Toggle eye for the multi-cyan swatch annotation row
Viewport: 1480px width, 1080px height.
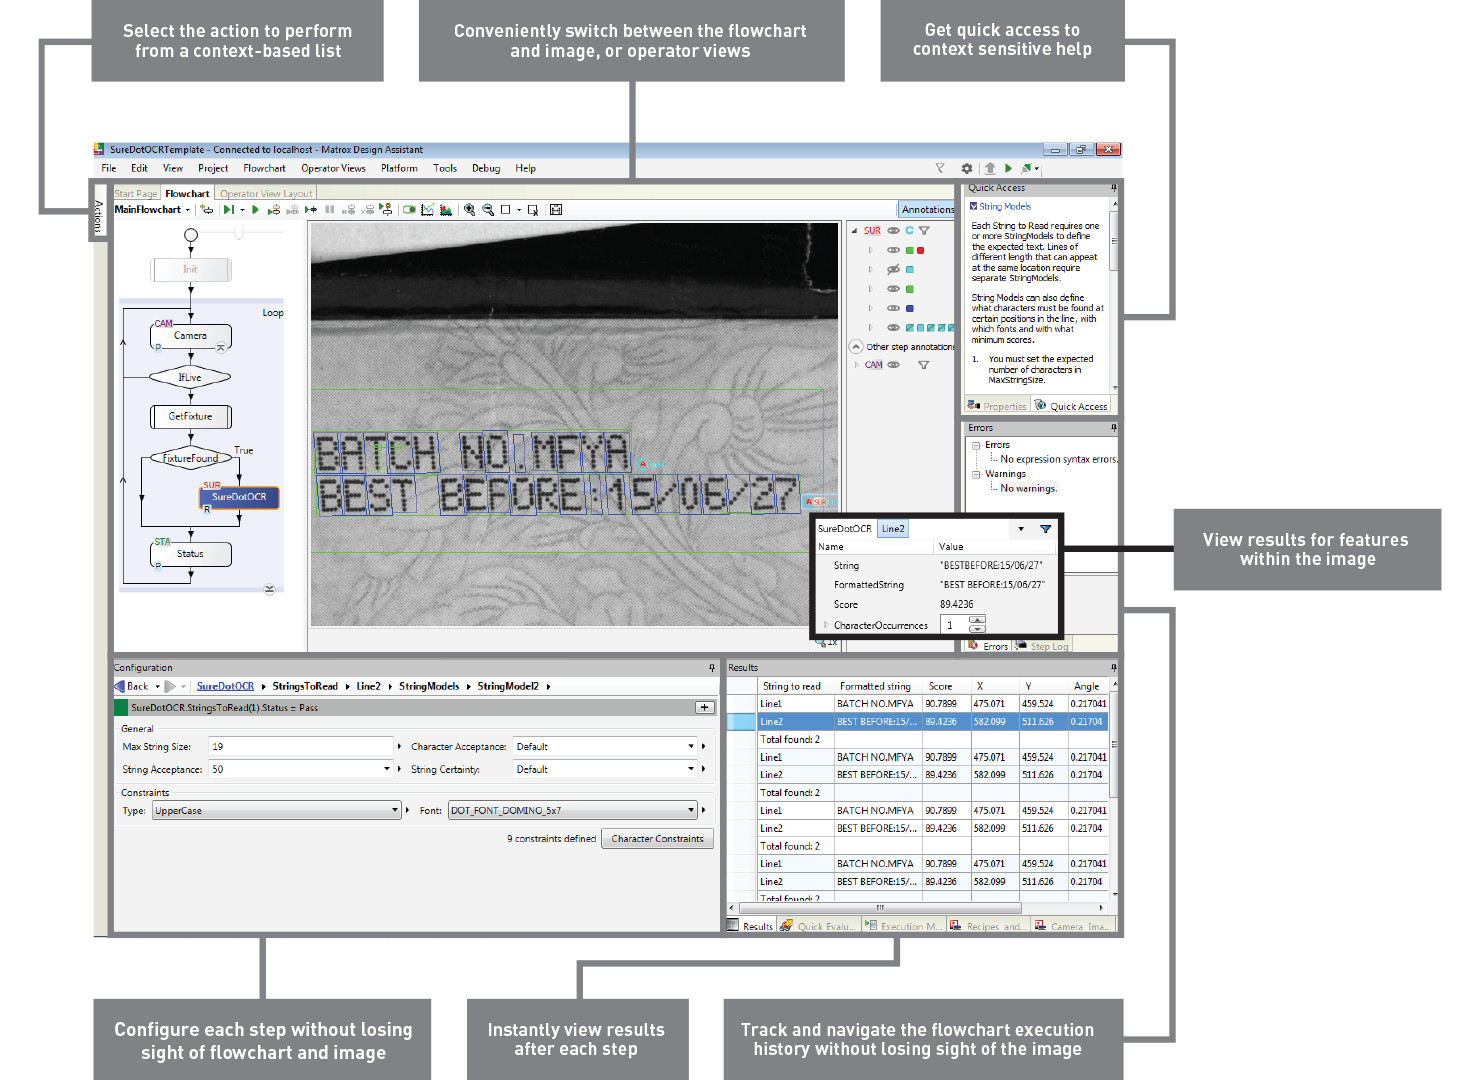[x=893, y=328]
